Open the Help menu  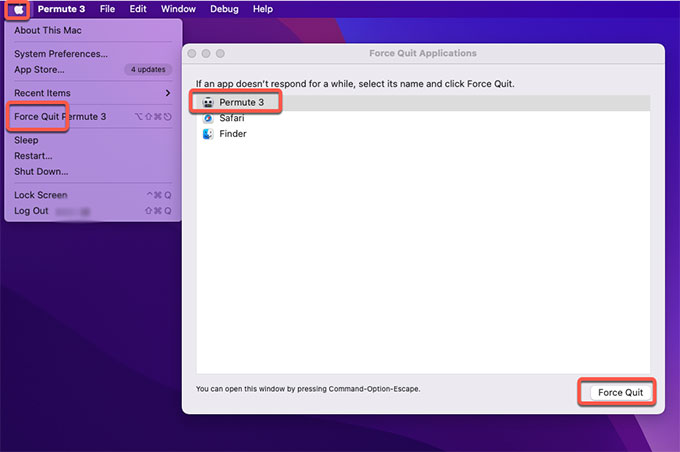click(x=262, y=9)
